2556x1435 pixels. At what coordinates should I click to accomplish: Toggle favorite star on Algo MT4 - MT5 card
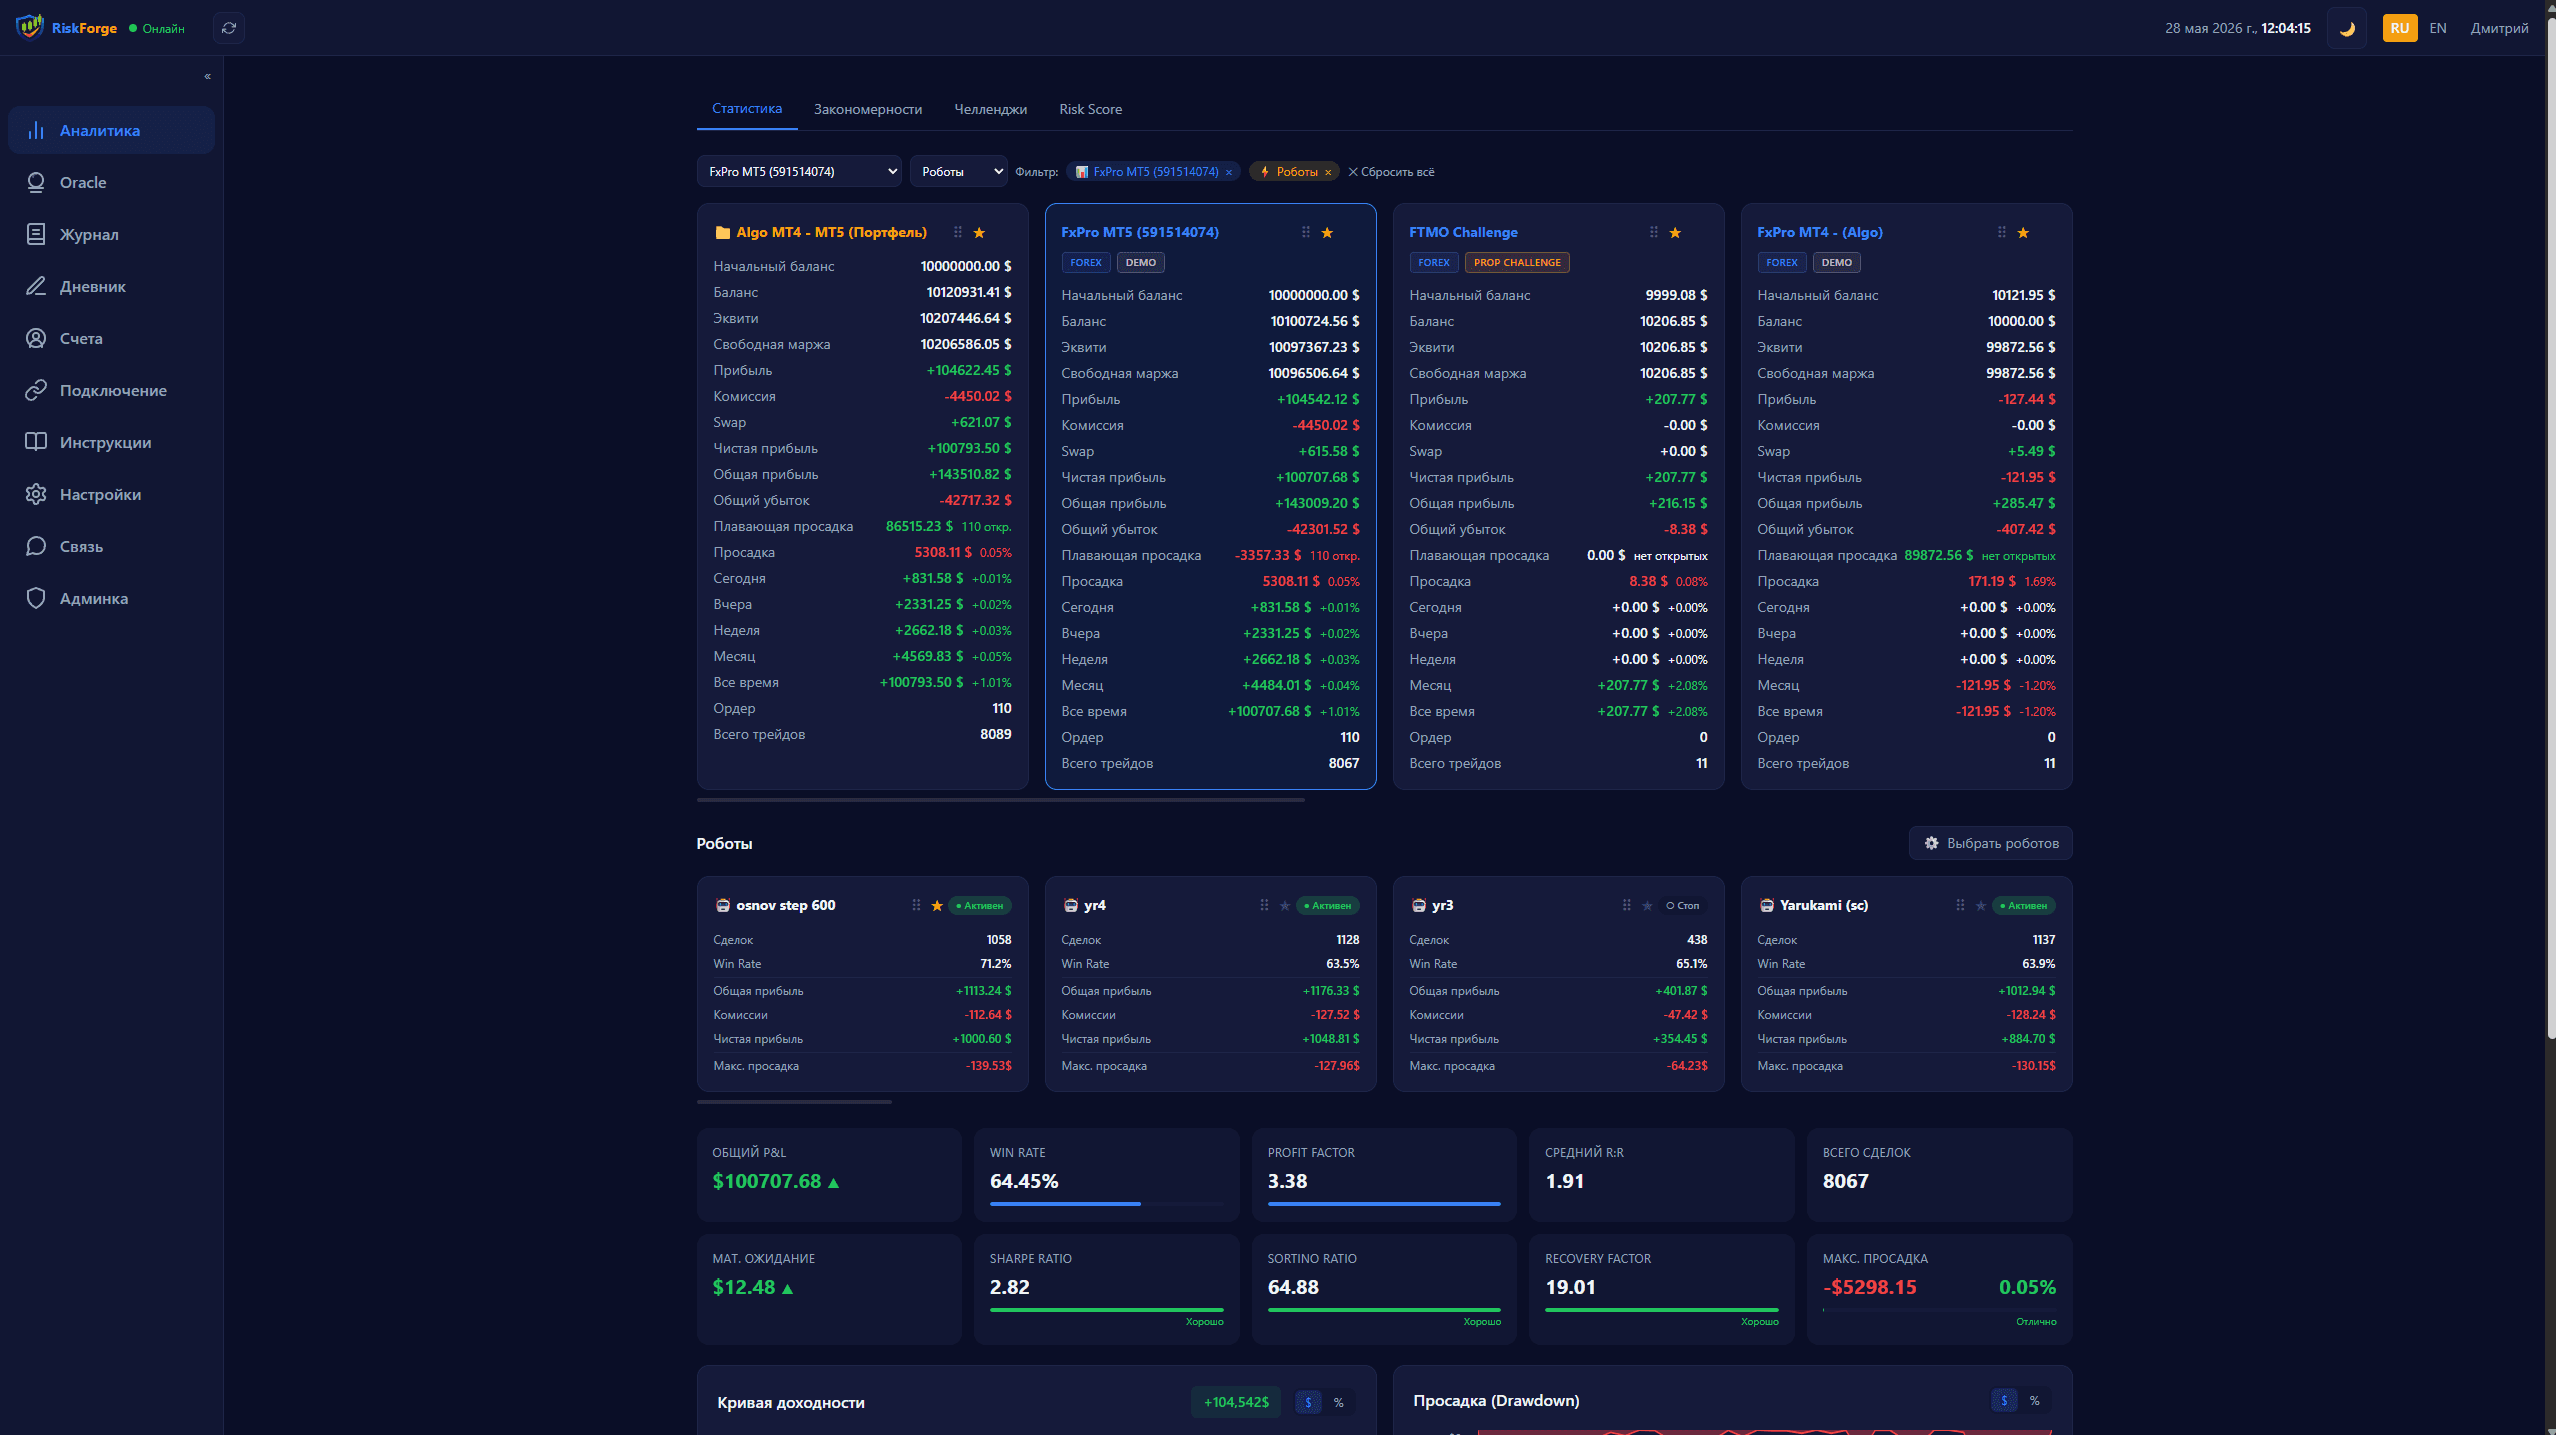pos(979,233)
